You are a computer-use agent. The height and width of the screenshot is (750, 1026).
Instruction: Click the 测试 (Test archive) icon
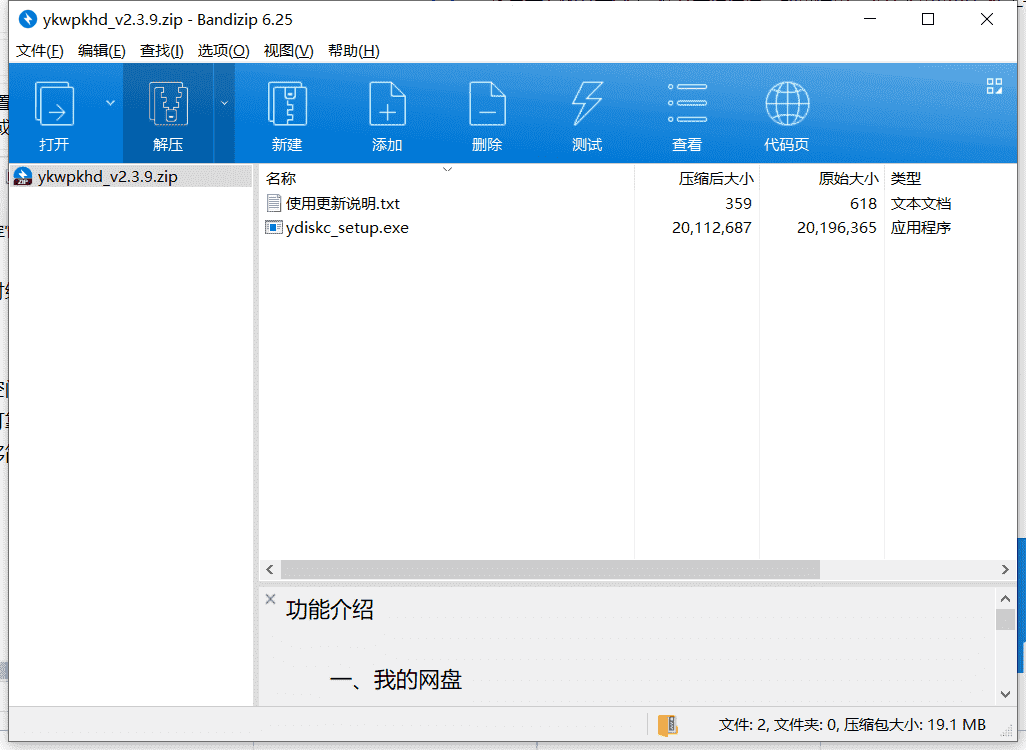coord(587,104)
